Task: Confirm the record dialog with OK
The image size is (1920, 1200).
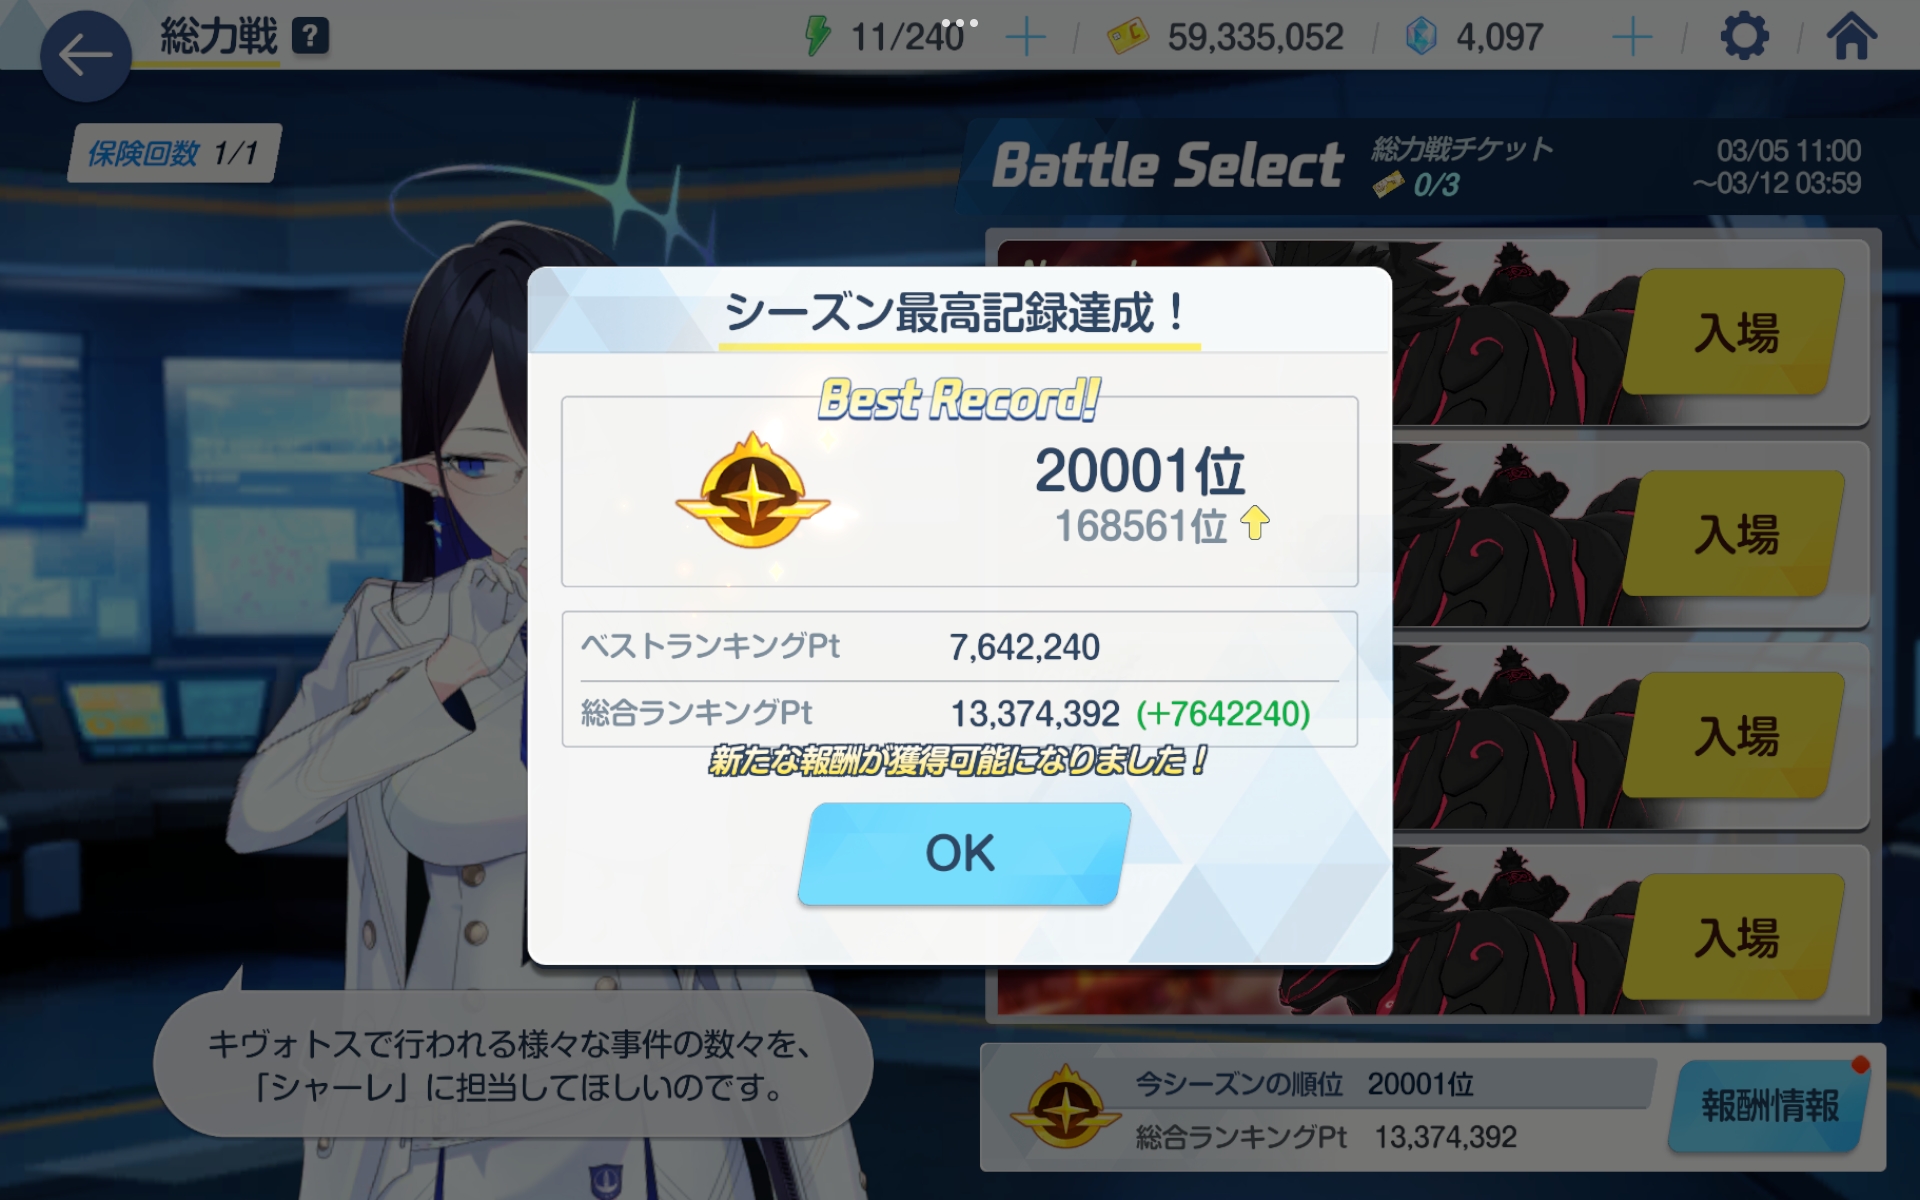Action: [x=963, y=854]
